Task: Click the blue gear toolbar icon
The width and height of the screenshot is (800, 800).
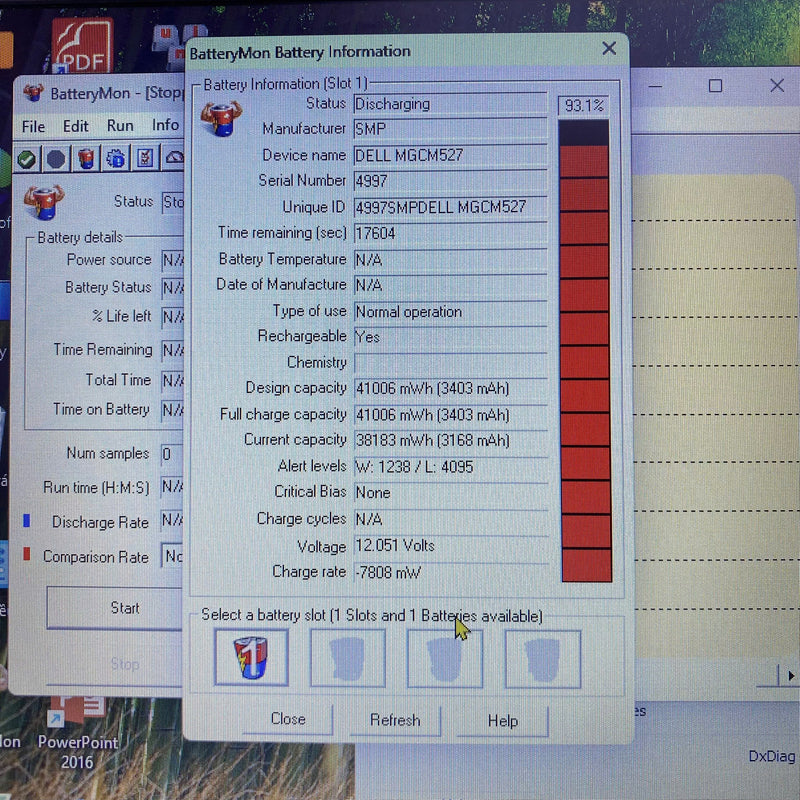Action: click(116, 159)
